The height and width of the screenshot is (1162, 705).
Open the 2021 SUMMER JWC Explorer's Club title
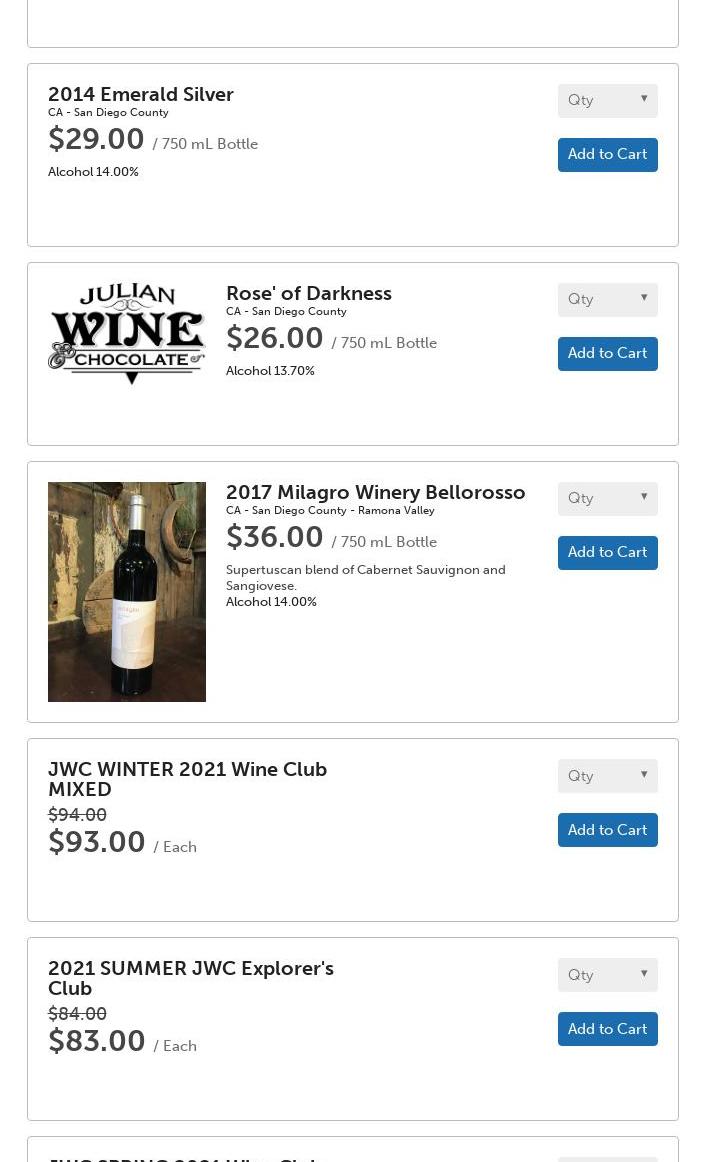point(191,978)
